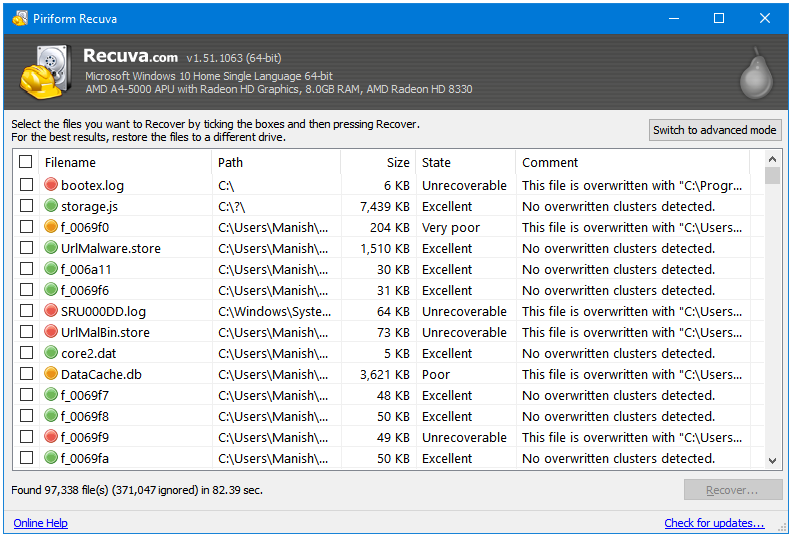Tick the checkbox for f_006a11
This screenshot has height=538, width=792.
(26, 269)
